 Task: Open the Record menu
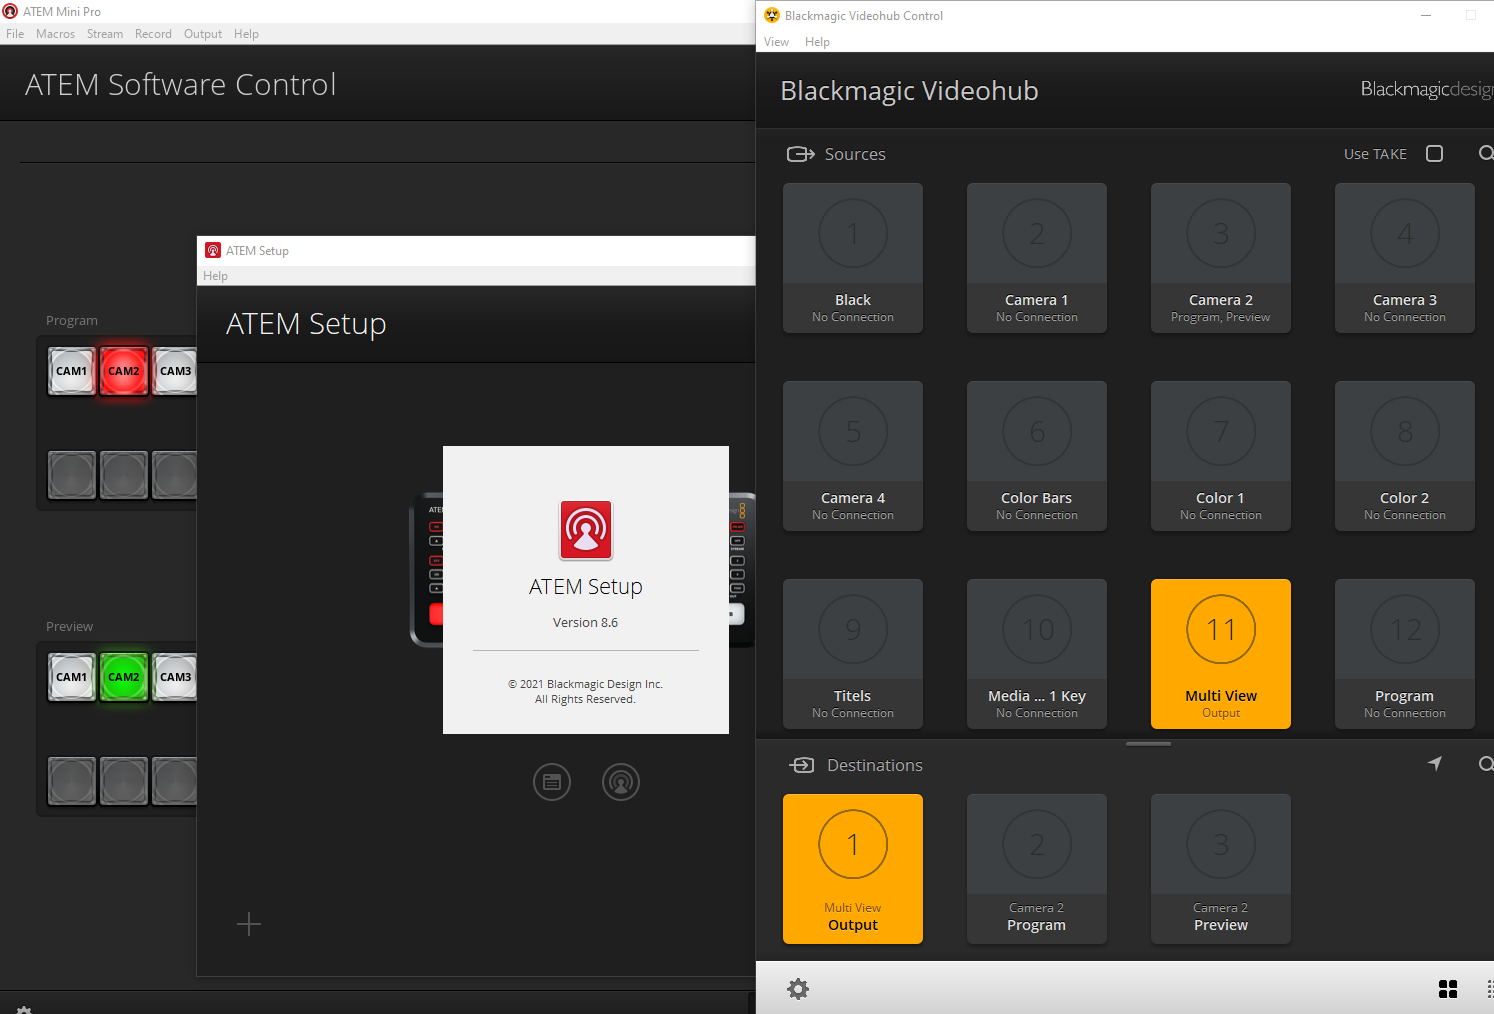pyautogui.click(x=153, y=34)
